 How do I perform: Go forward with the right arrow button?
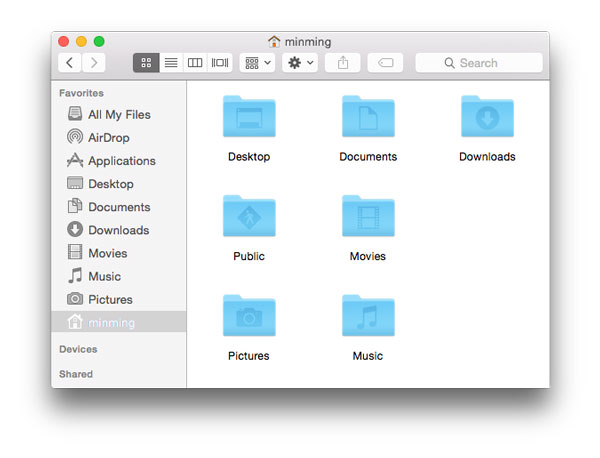tap(94, 63)
